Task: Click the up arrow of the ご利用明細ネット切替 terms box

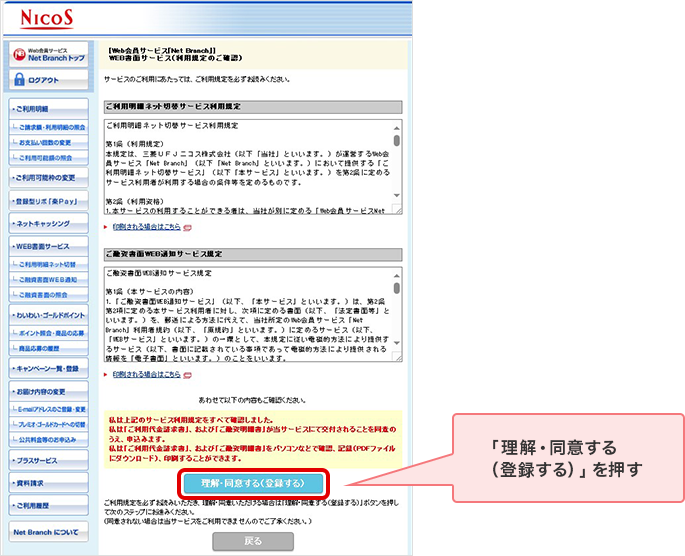Action: coord(396,128)
